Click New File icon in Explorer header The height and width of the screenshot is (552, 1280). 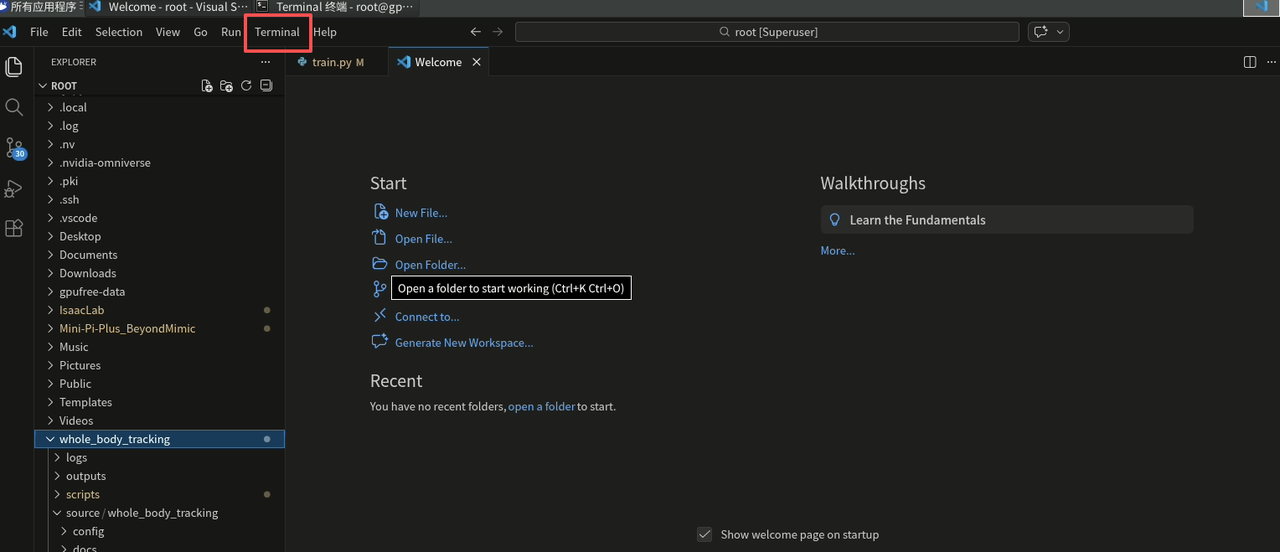pos(207,86)
